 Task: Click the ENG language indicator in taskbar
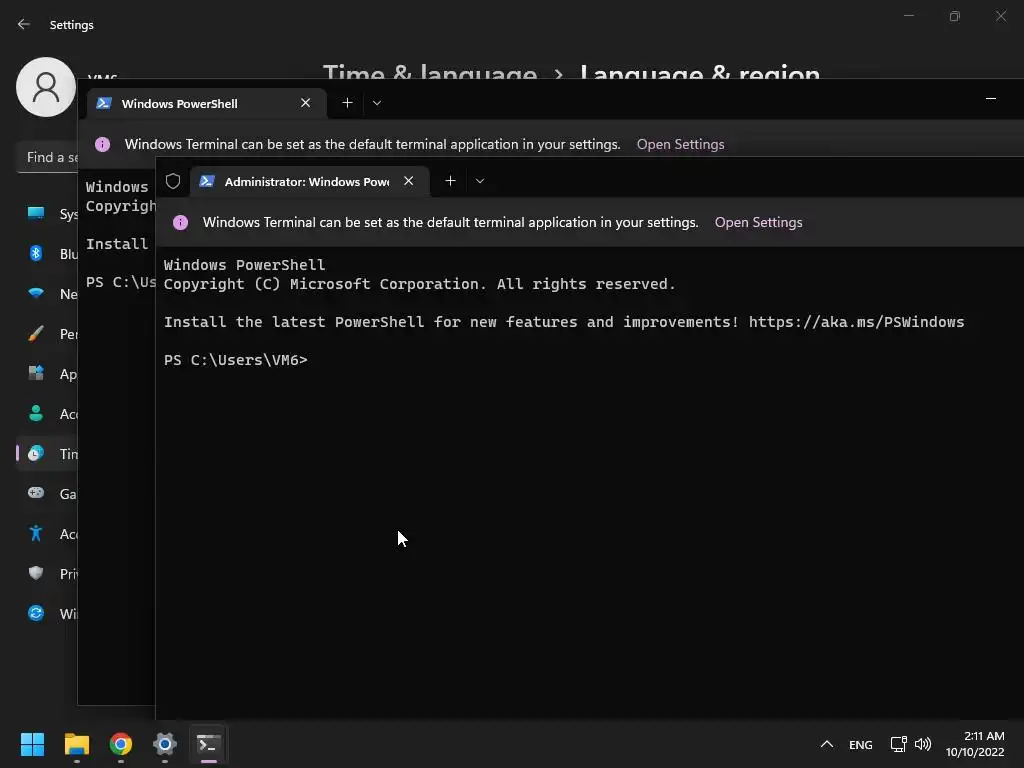click(861, 744)
